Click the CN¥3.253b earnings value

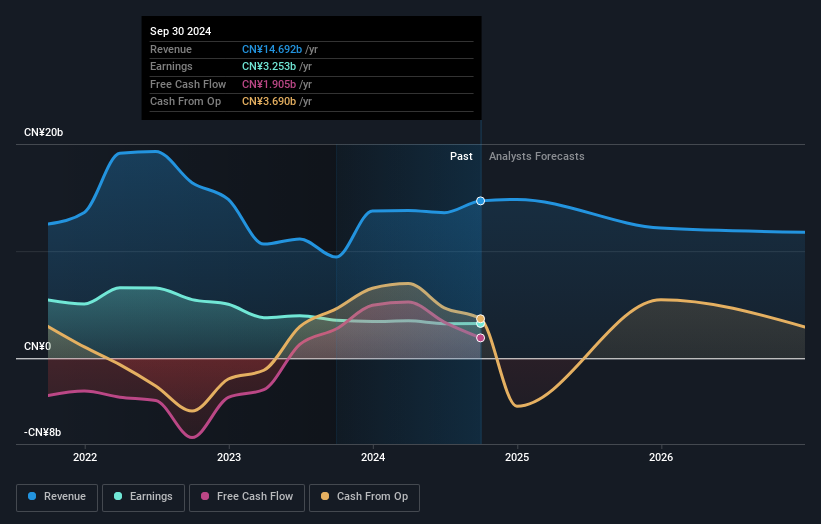tap(269, 66)
